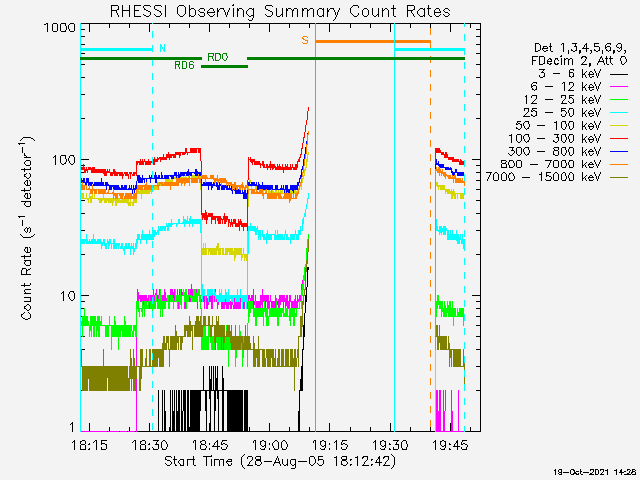This screenshot has height=480, width=640.
Task: Click the x-axis tick label 19:45
Action: 451,445
